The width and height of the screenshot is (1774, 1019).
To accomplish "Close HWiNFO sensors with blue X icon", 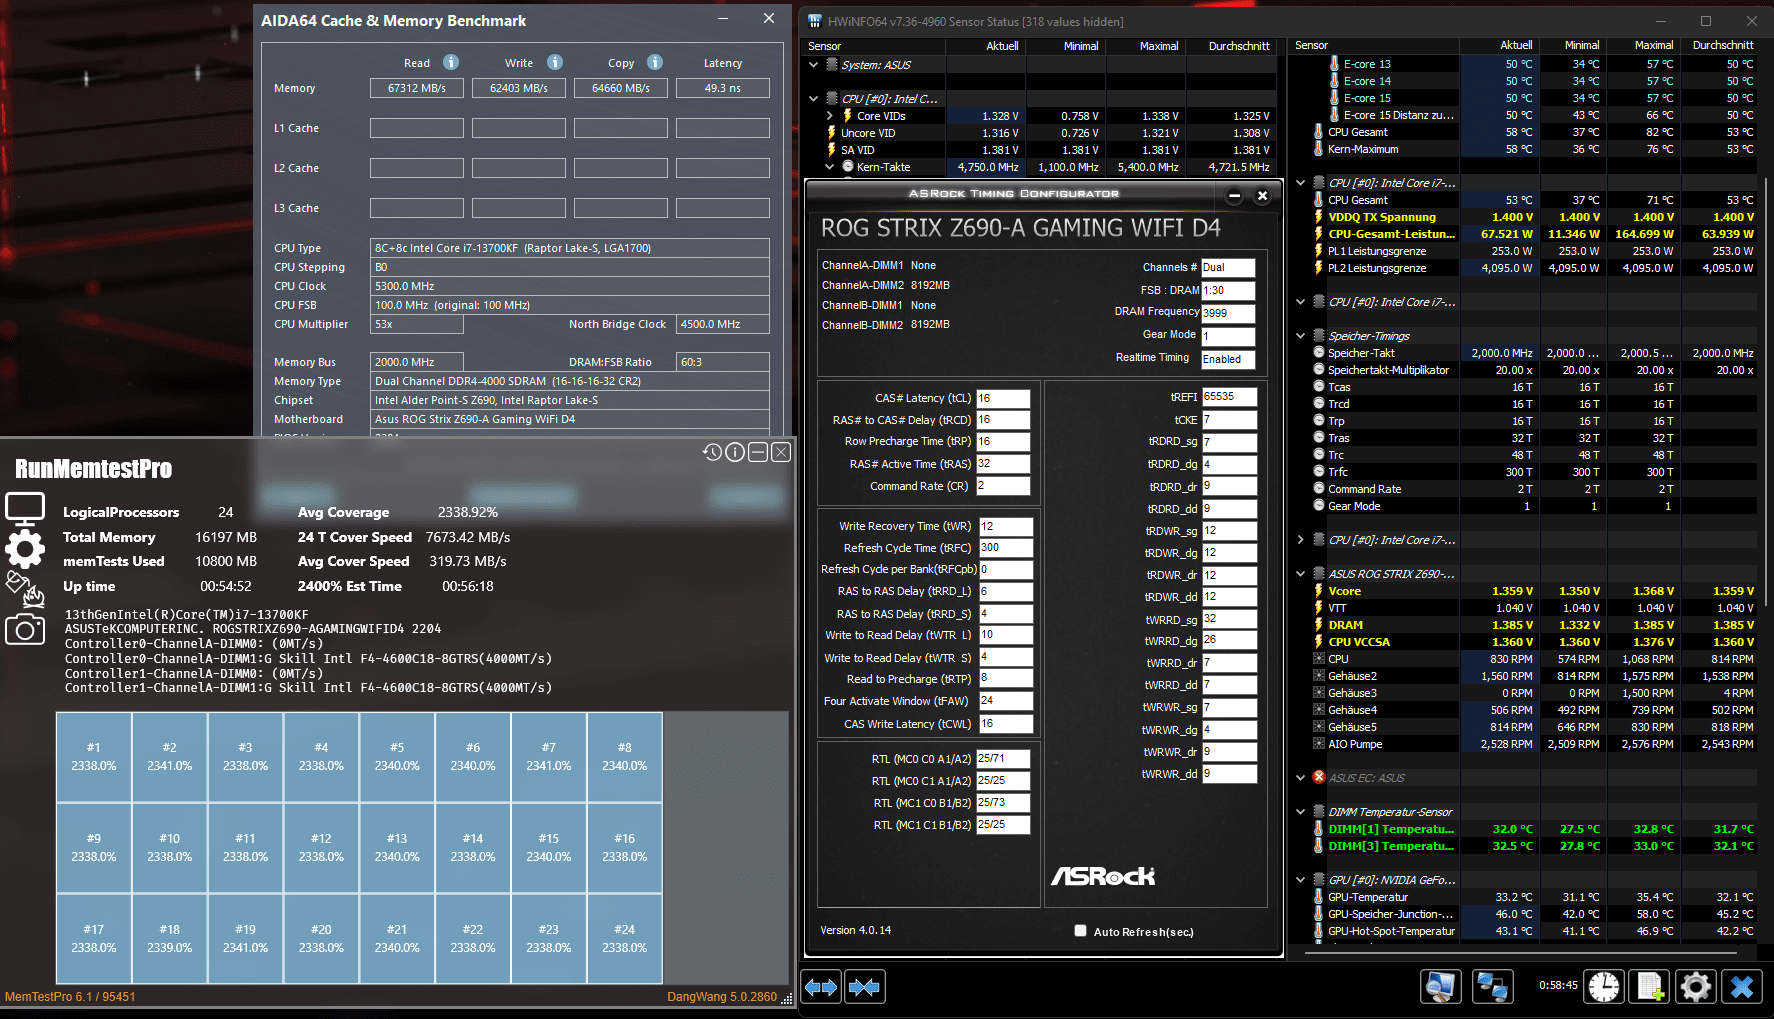I will [1742, 987].
